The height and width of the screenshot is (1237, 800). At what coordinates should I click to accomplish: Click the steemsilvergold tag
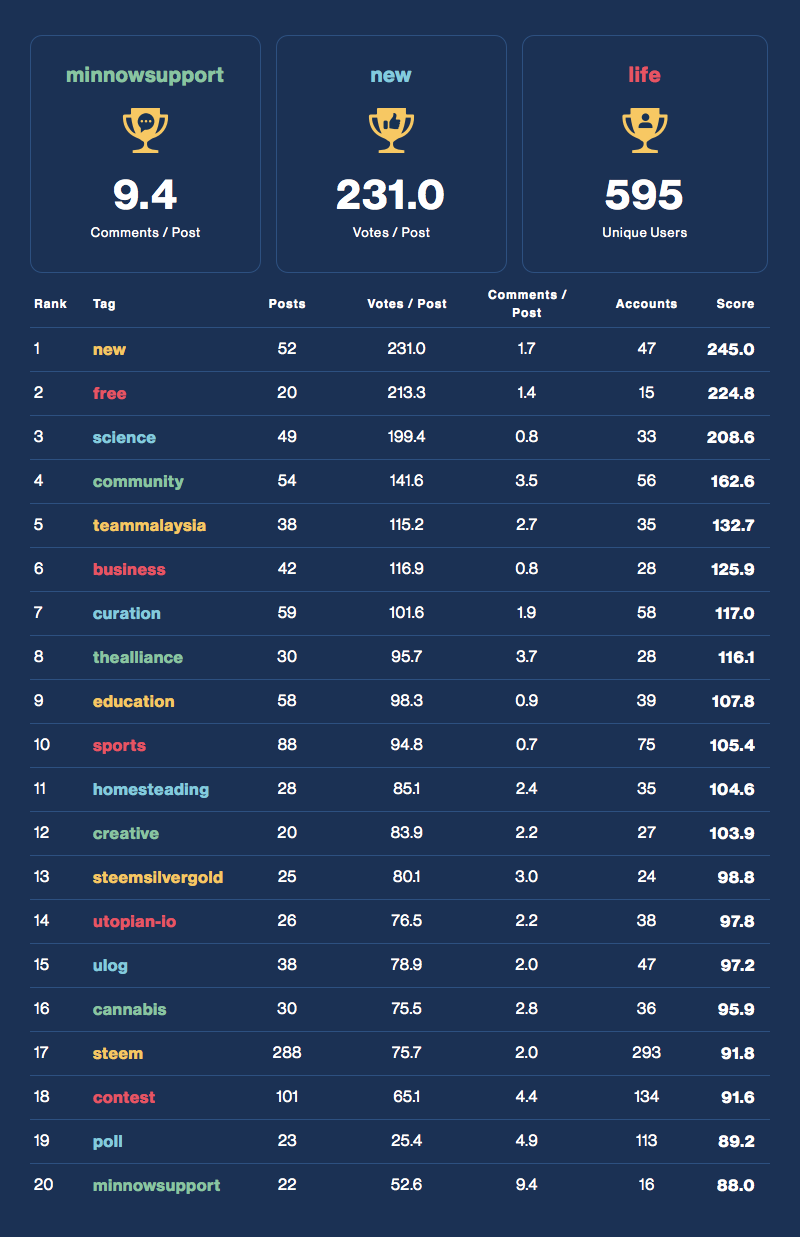click(158, 878)
